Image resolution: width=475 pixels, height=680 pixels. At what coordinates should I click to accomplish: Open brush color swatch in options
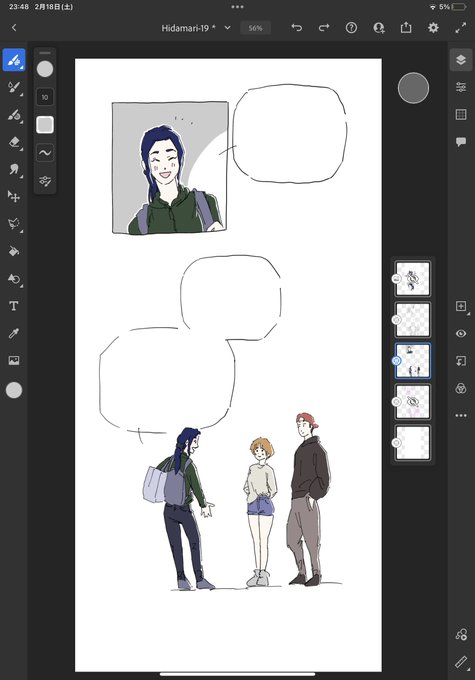pos(45,125)
